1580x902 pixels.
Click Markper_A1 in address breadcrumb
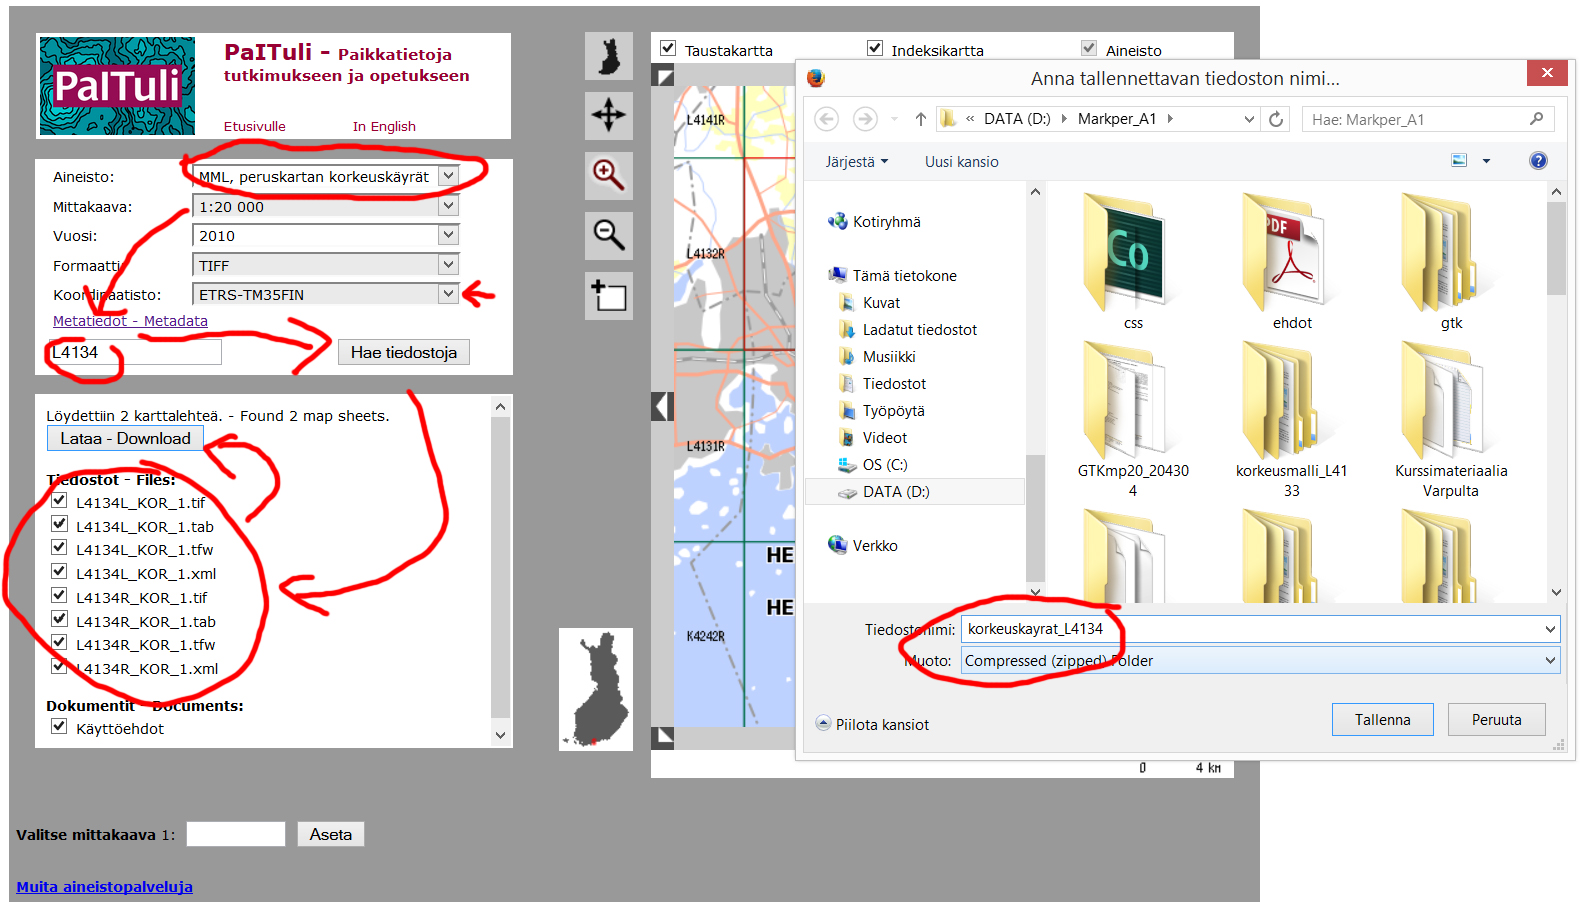pyautogui.click(x=1117, y=119)
